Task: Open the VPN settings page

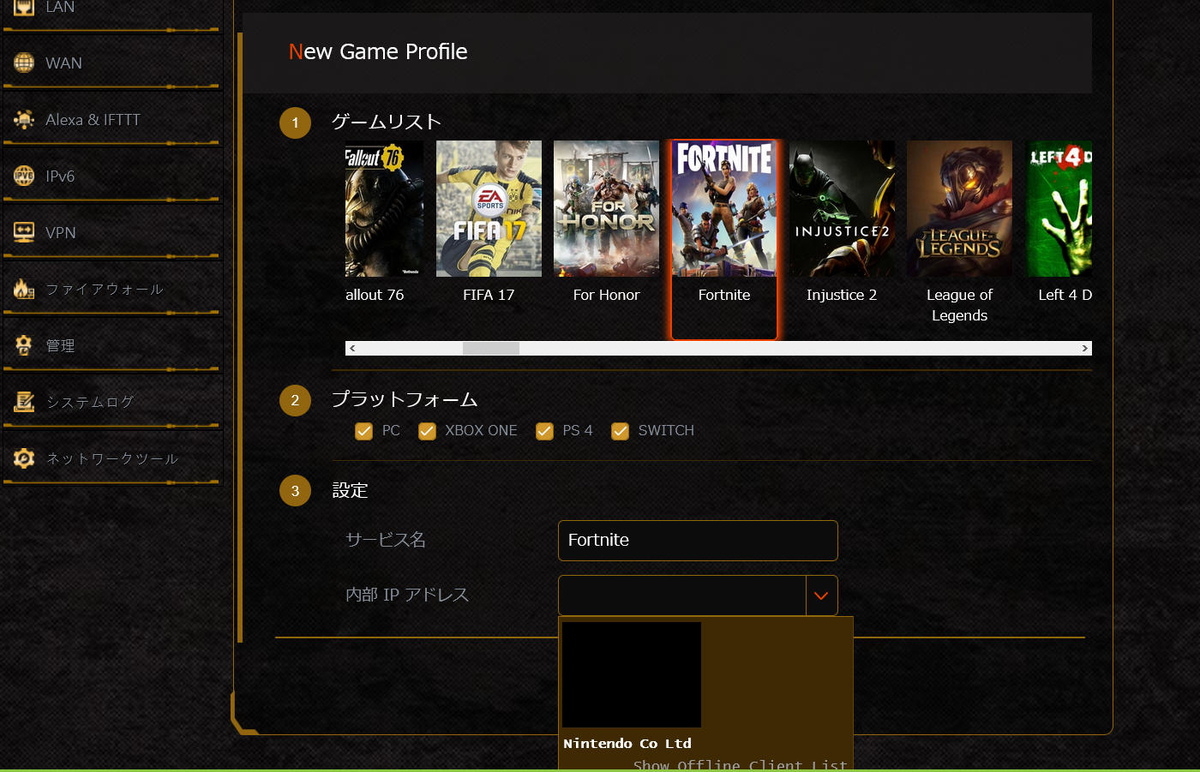Action: click(x=110, y=232)
